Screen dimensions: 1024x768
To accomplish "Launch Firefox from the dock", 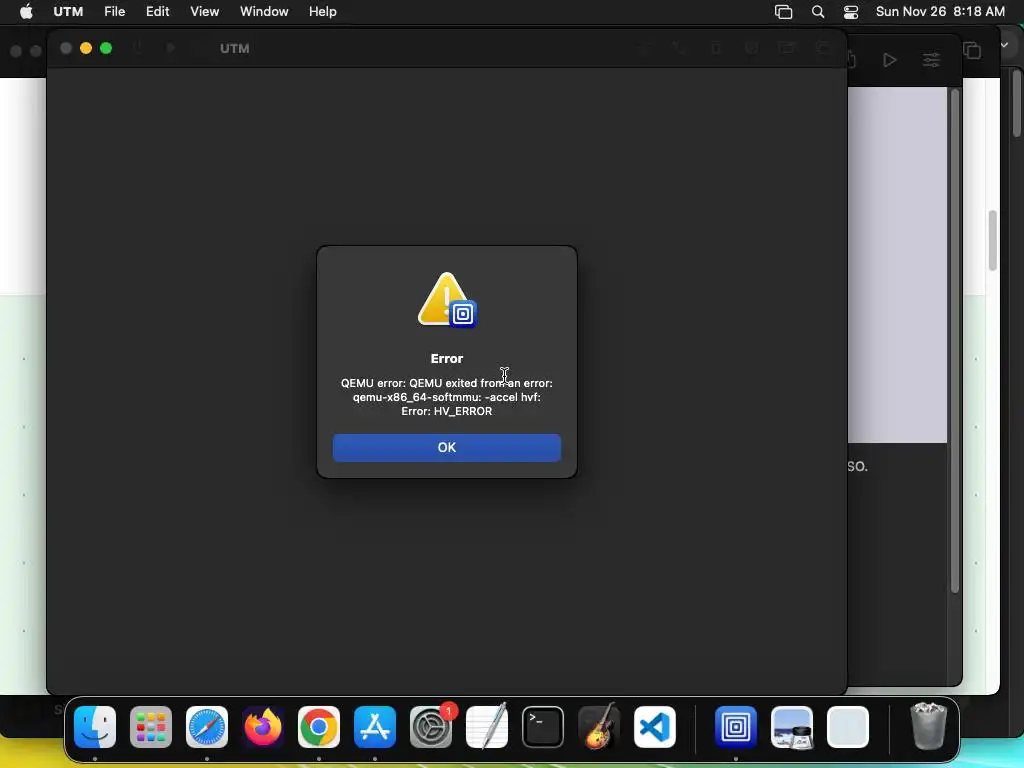I will (x=263, y=727).
